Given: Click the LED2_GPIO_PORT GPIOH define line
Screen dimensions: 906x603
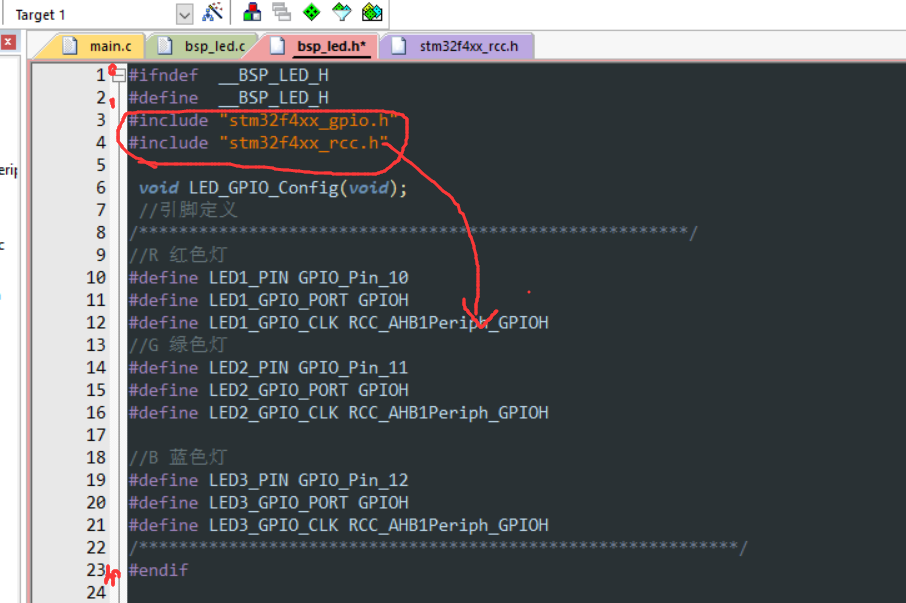Looking at the screenshot, I should click(x=268, y=390).
